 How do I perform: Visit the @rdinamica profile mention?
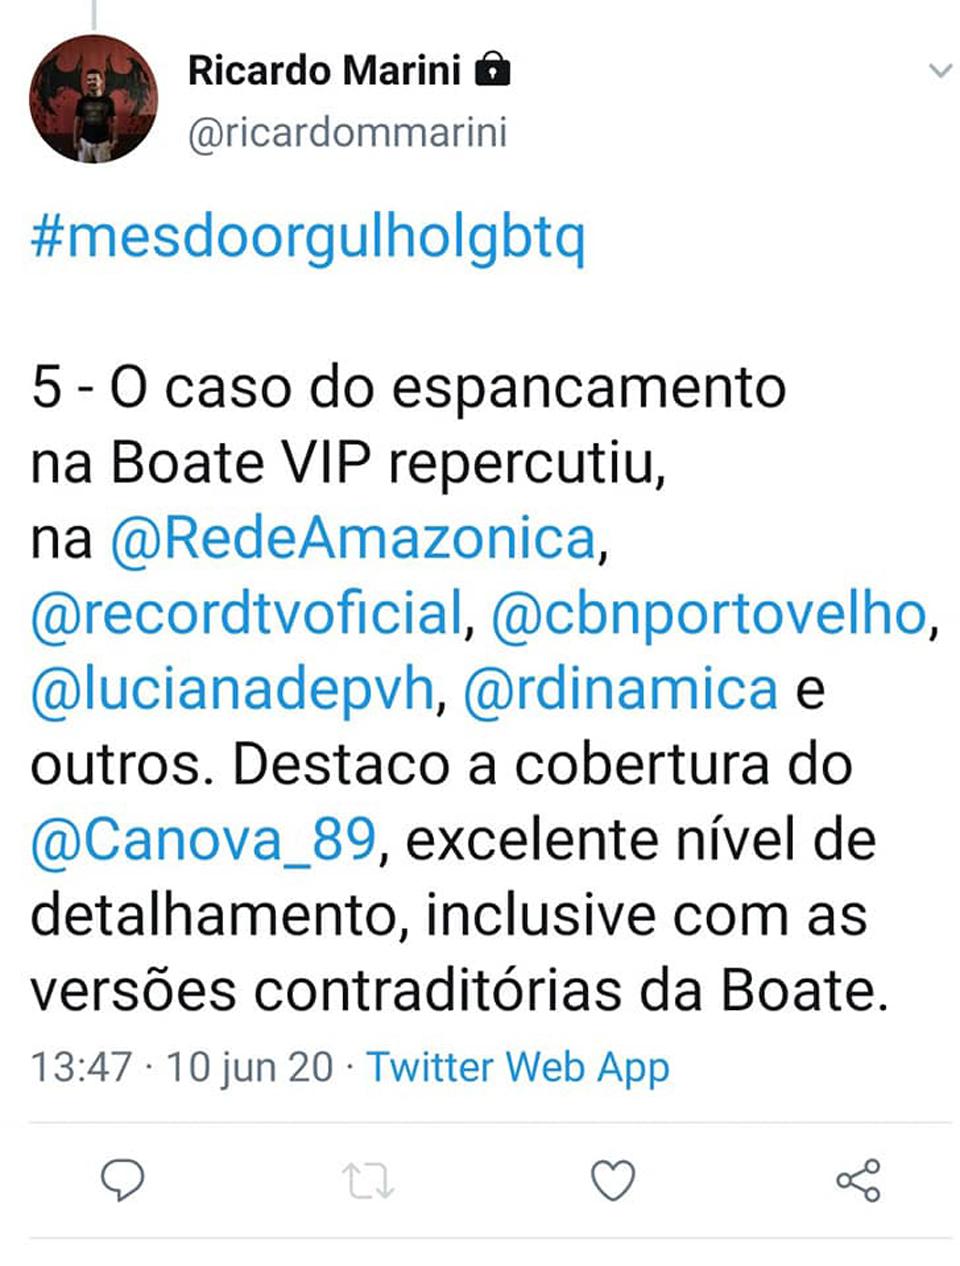(620, 689)
